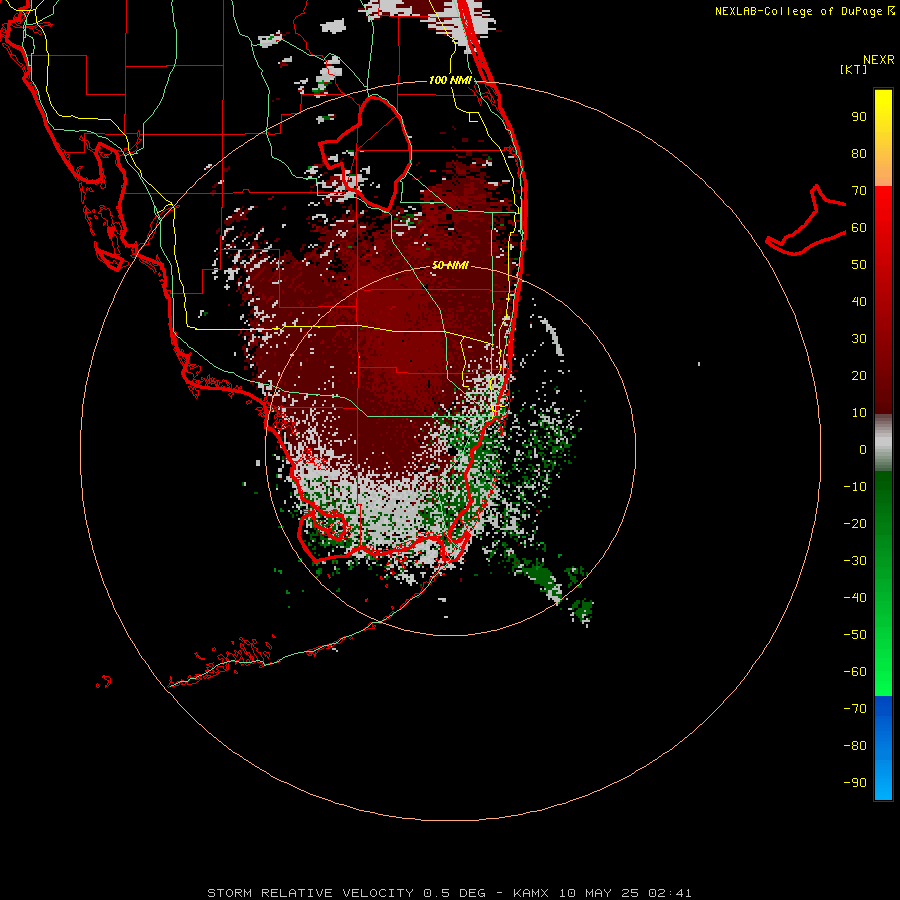Click the 10 value on the velocity scale
Screen dimensions: 900x900
tap(859, 413)
